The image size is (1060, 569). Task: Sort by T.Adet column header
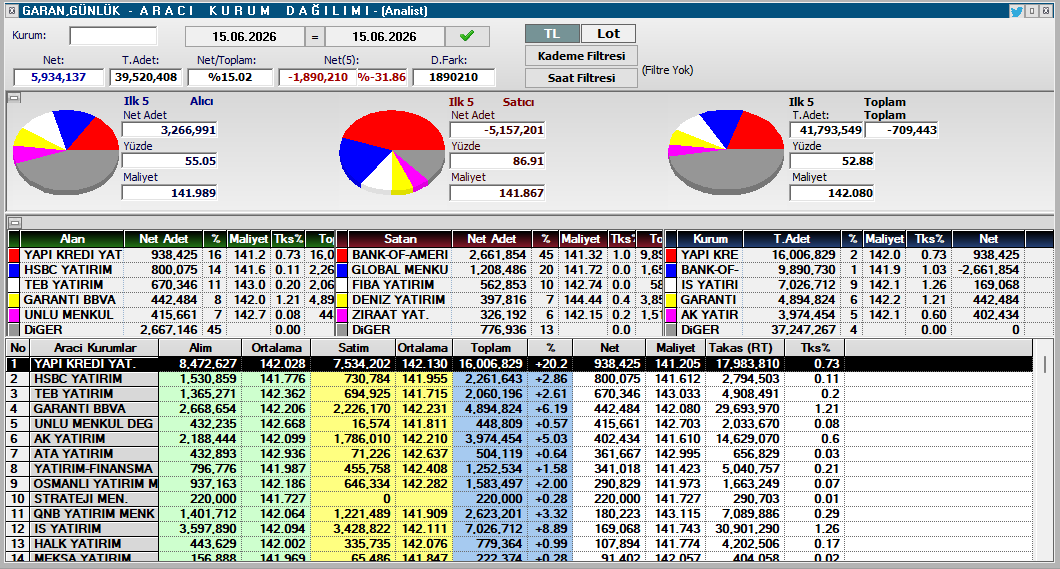pyautogui.click(x=792, y=239)
